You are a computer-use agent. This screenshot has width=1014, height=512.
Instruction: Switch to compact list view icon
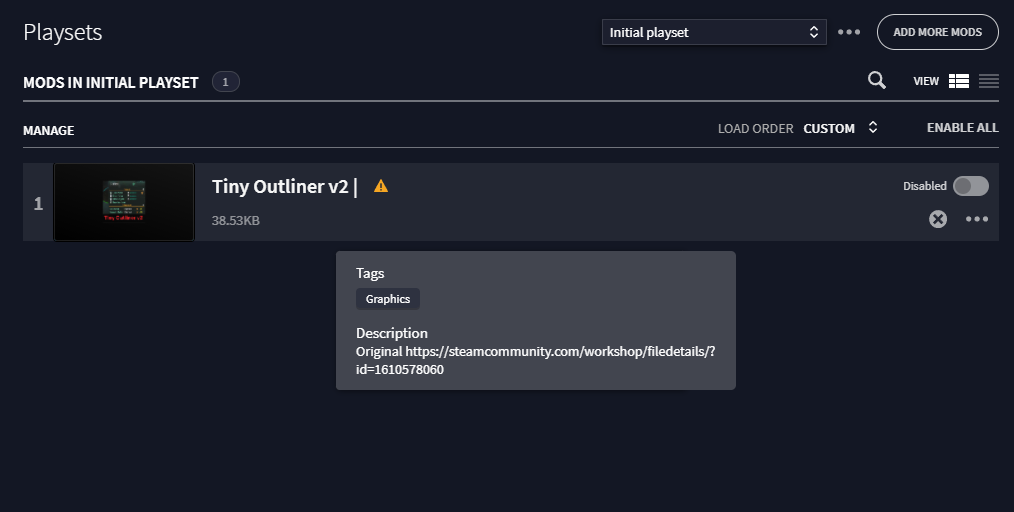[988, 81]
